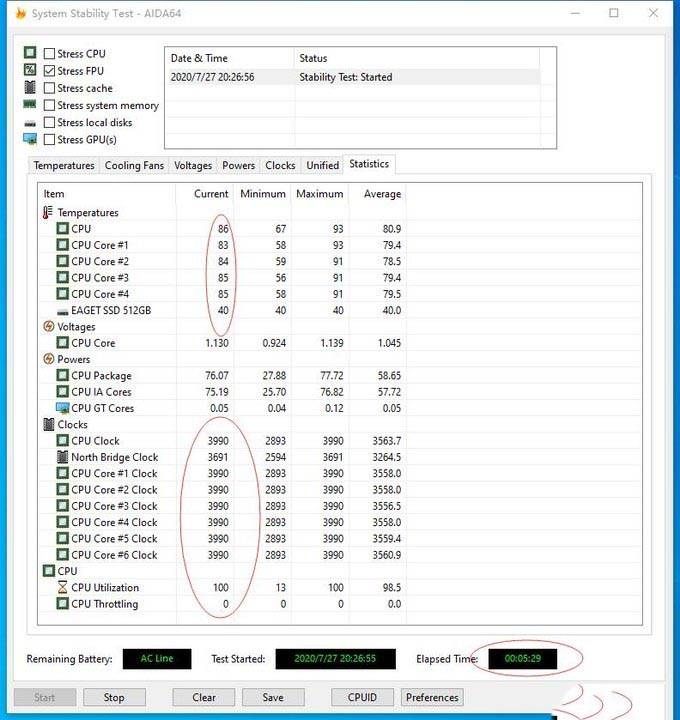The image size is (680, 720).
Task: Click the Average column header
Action: (377, 194)
